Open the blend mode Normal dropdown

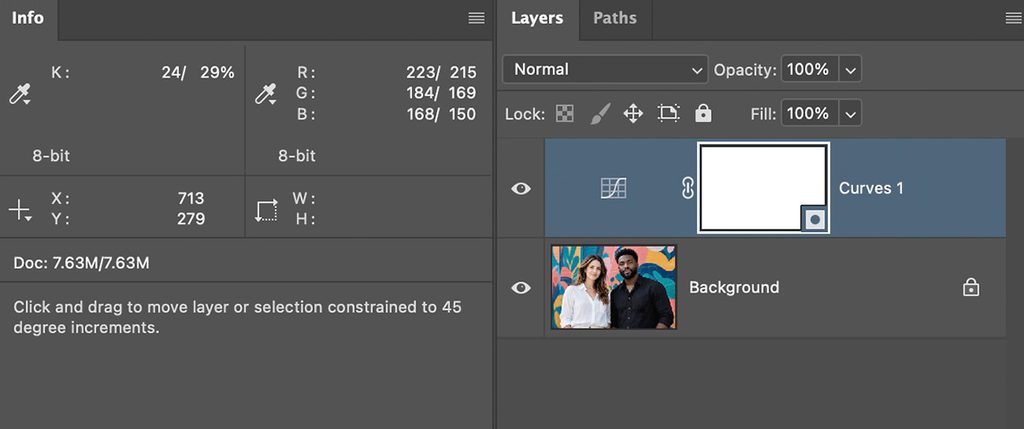pos(605,69)
